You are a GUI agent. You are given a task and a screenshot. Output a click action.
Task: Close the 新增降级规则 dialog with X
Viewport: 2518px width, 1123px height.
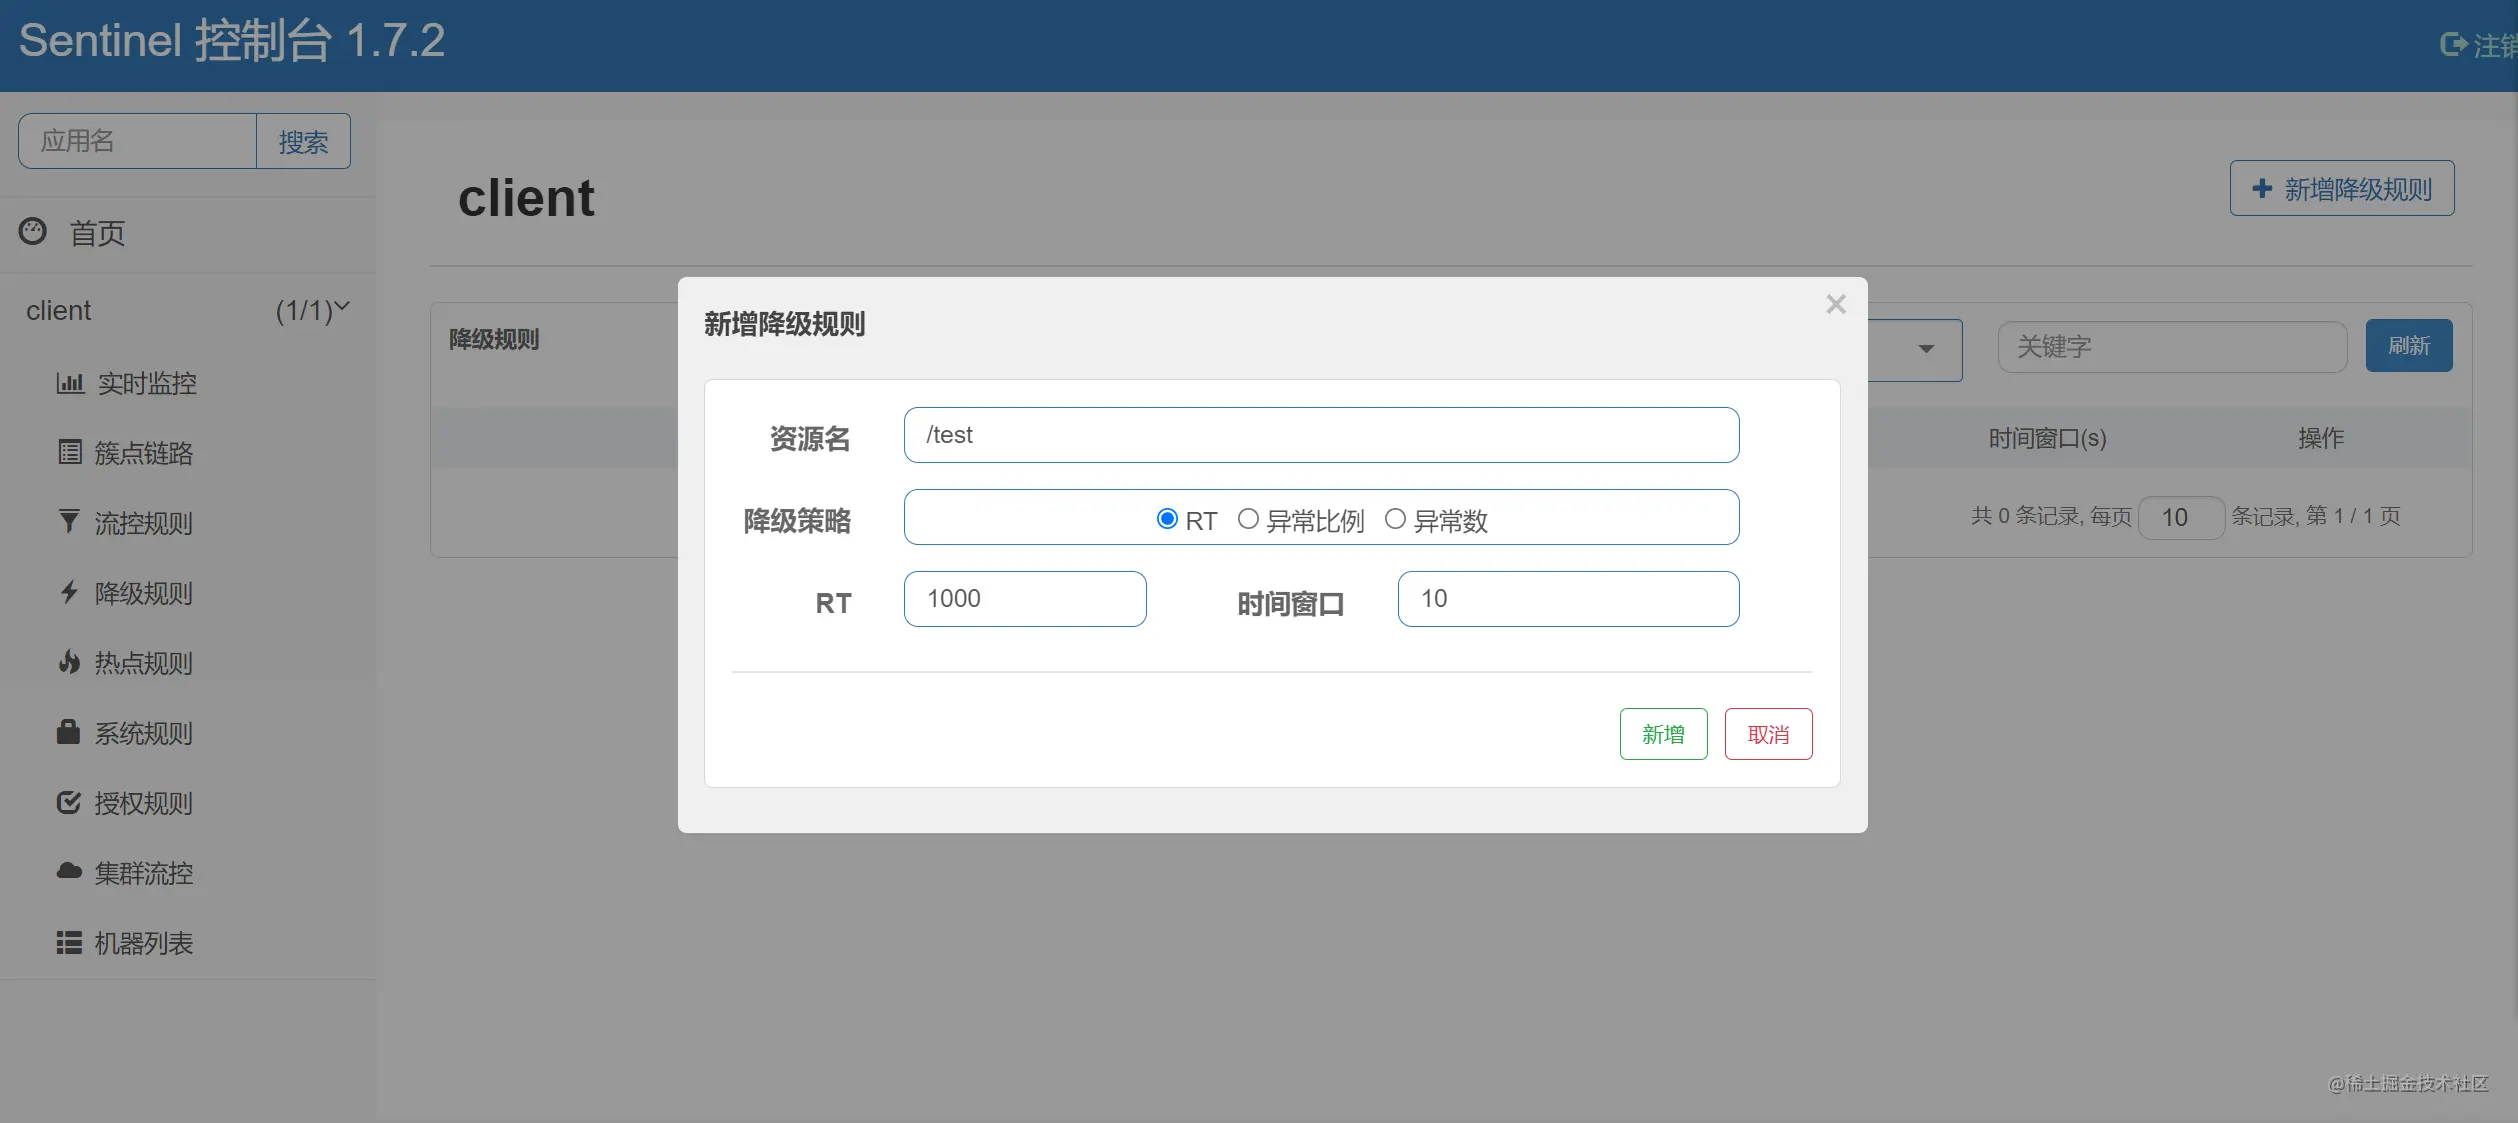[1836, 304]
